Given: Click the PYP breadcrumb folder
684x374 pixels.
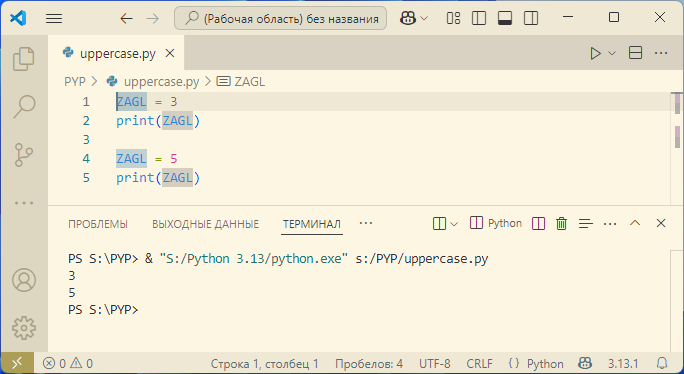Looking at the screenshot, I should coord(75,82).
